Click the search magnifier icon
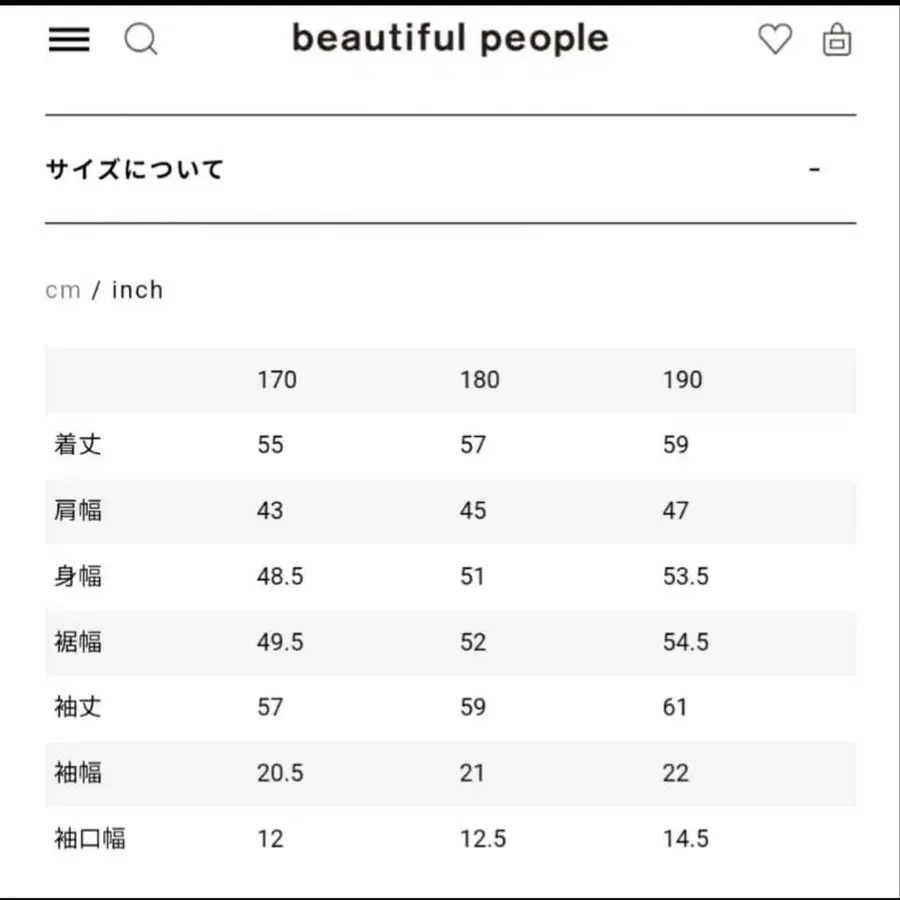This screenshot has width=900, height=900. (142, 40)
